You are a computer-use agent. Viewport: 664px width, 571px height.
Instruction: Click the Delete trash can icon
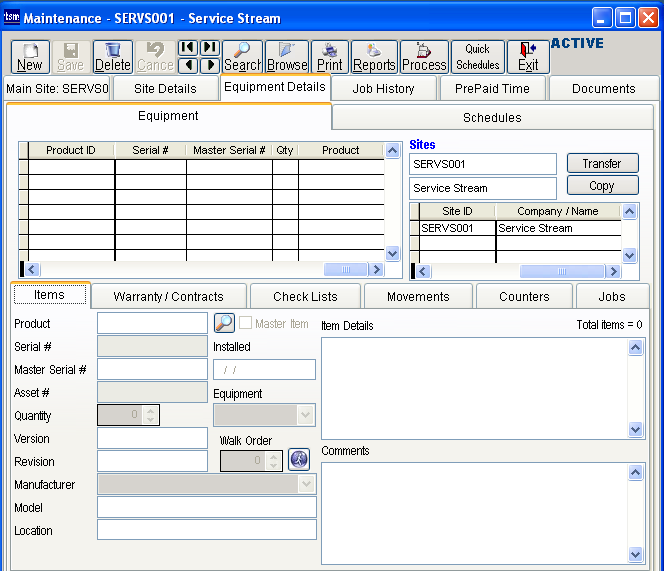(113, 56)
